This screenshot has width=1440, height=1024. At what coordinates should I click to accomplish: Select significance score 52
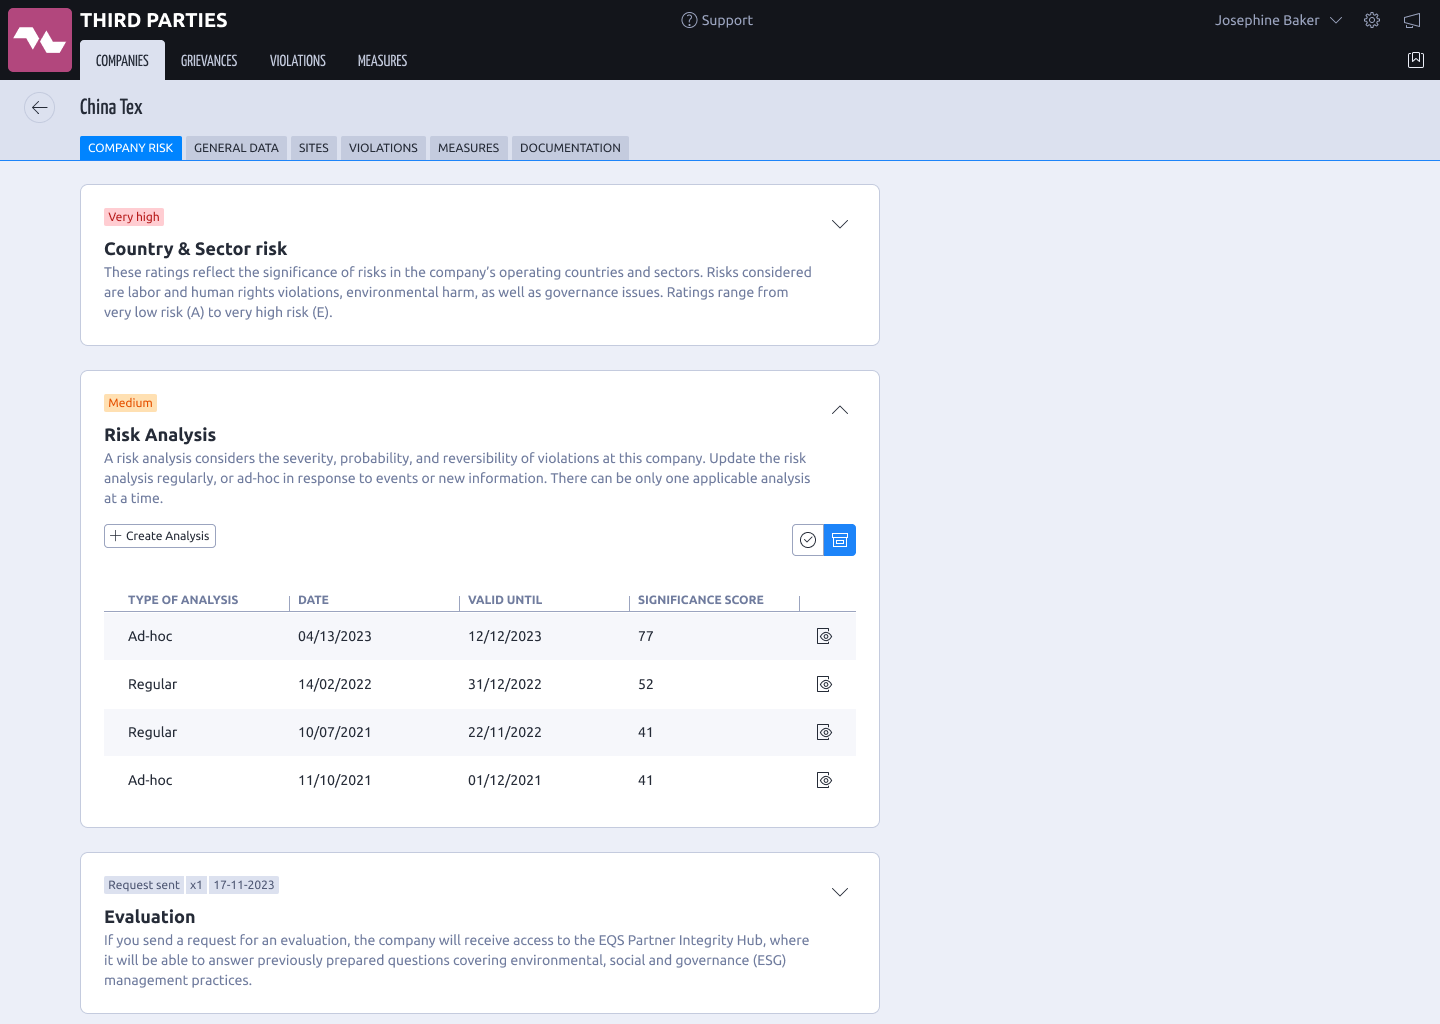[646, 684]
